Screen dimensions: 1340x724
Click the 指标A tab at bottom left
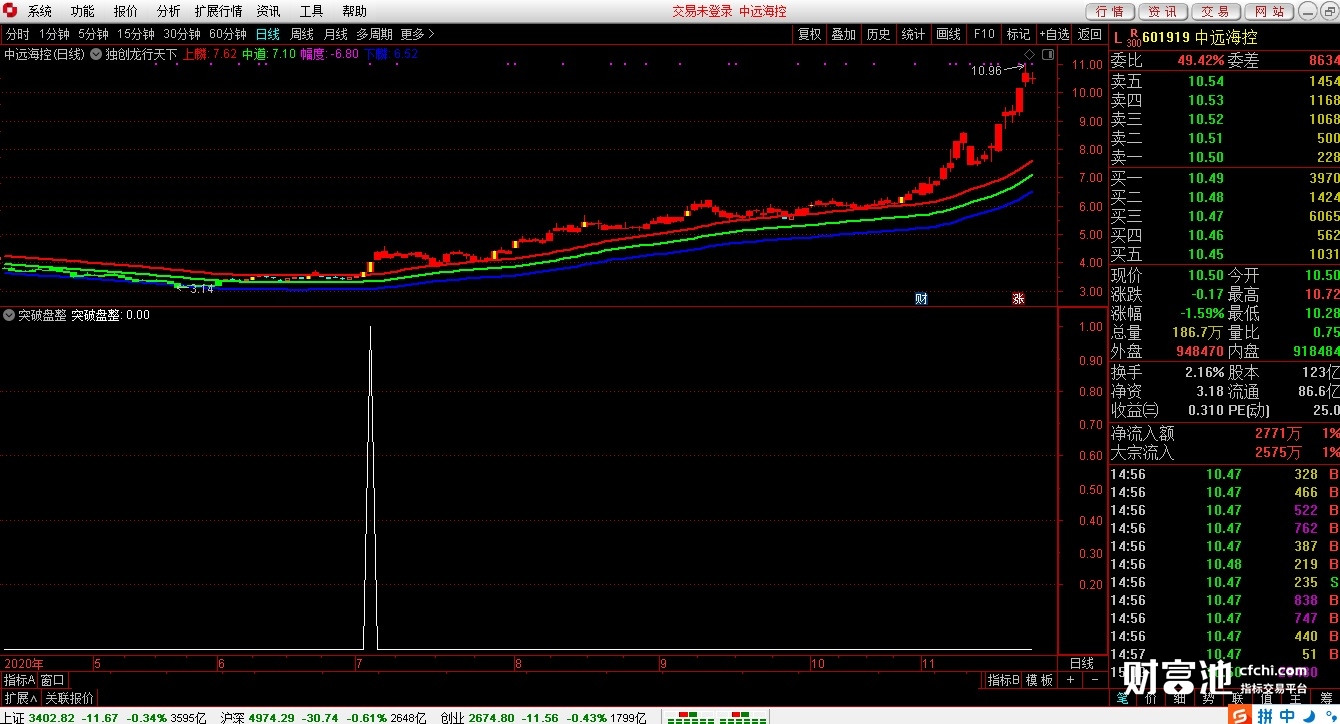(x=19, y=680)
